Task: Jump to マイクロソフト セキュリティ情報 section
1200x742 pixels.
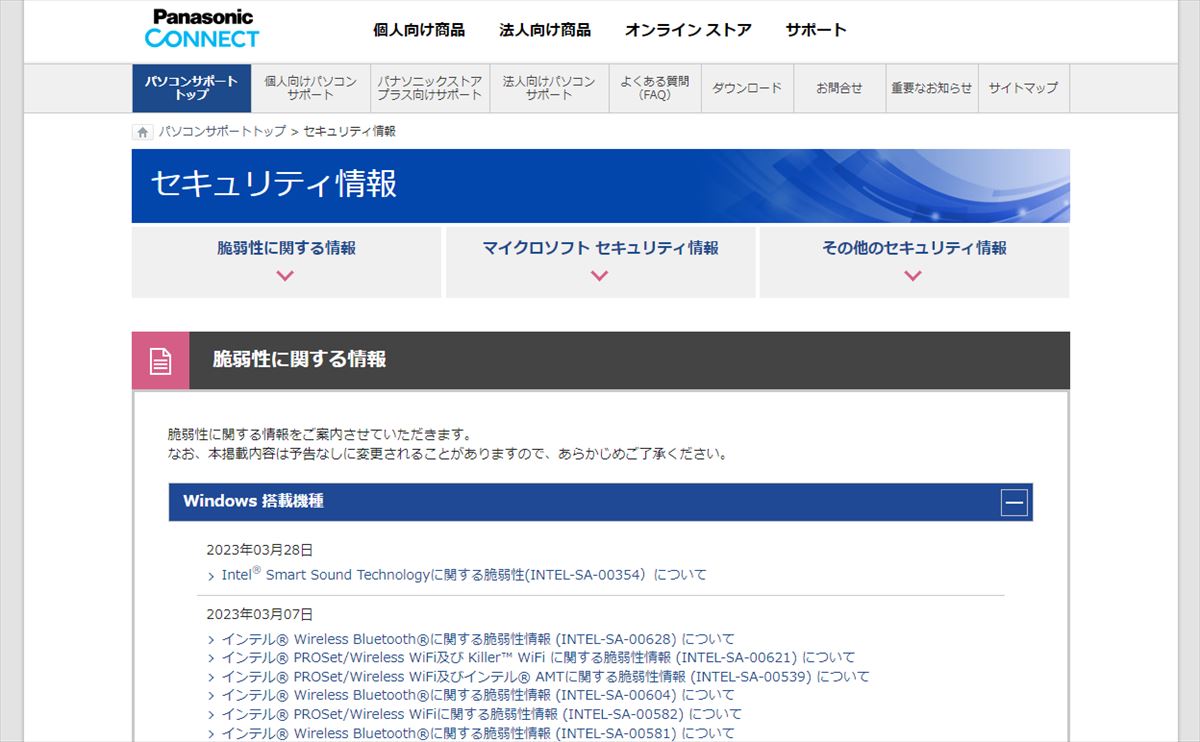Action: click(x=600, y=262)
